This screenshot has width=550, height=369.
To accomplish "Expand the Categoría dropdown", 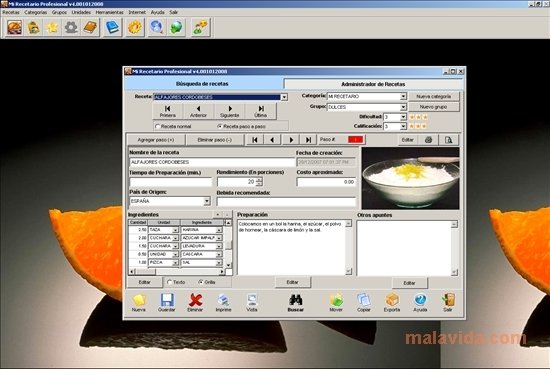I will pyautogui.click(x=403, y=96).
